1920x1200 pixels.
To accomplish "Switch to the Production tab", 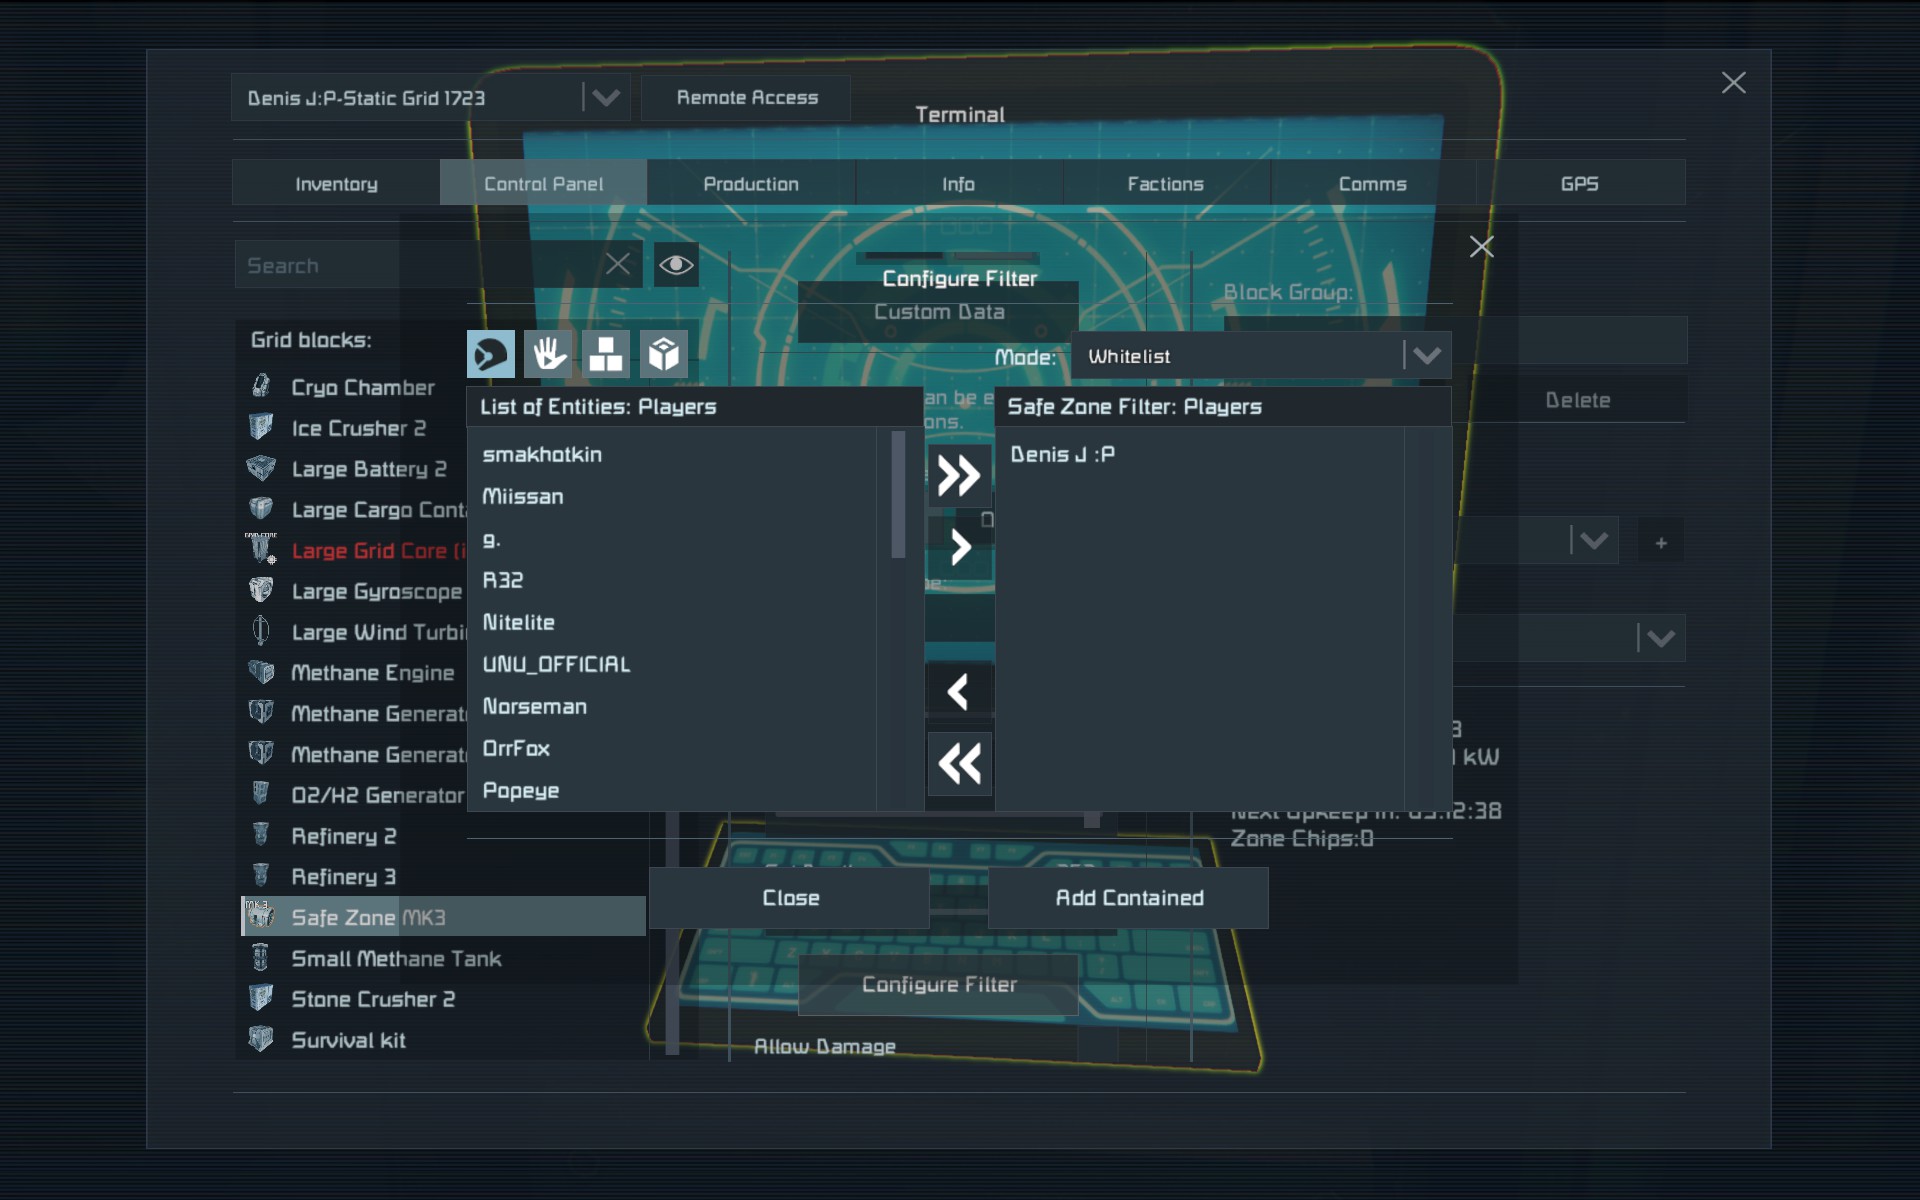I will pyautogui.click(x=751, y=184).
